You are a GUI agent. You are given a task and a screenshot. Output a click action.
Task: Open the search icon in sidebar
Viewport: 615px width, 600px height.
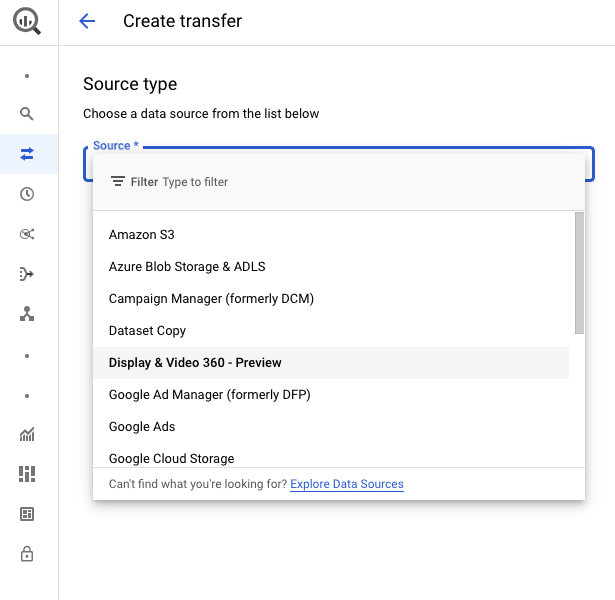point(27,114)
